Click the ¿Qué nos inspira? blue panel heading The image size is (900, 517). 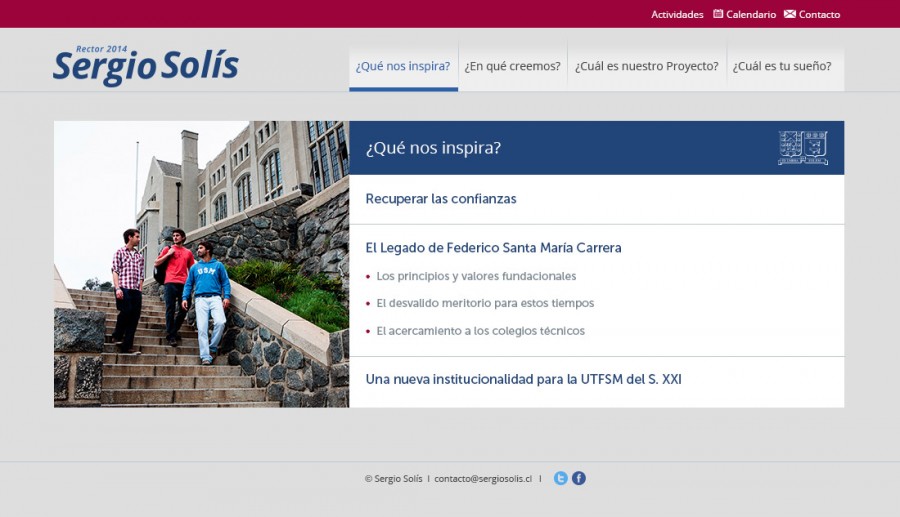coord(433,148)
